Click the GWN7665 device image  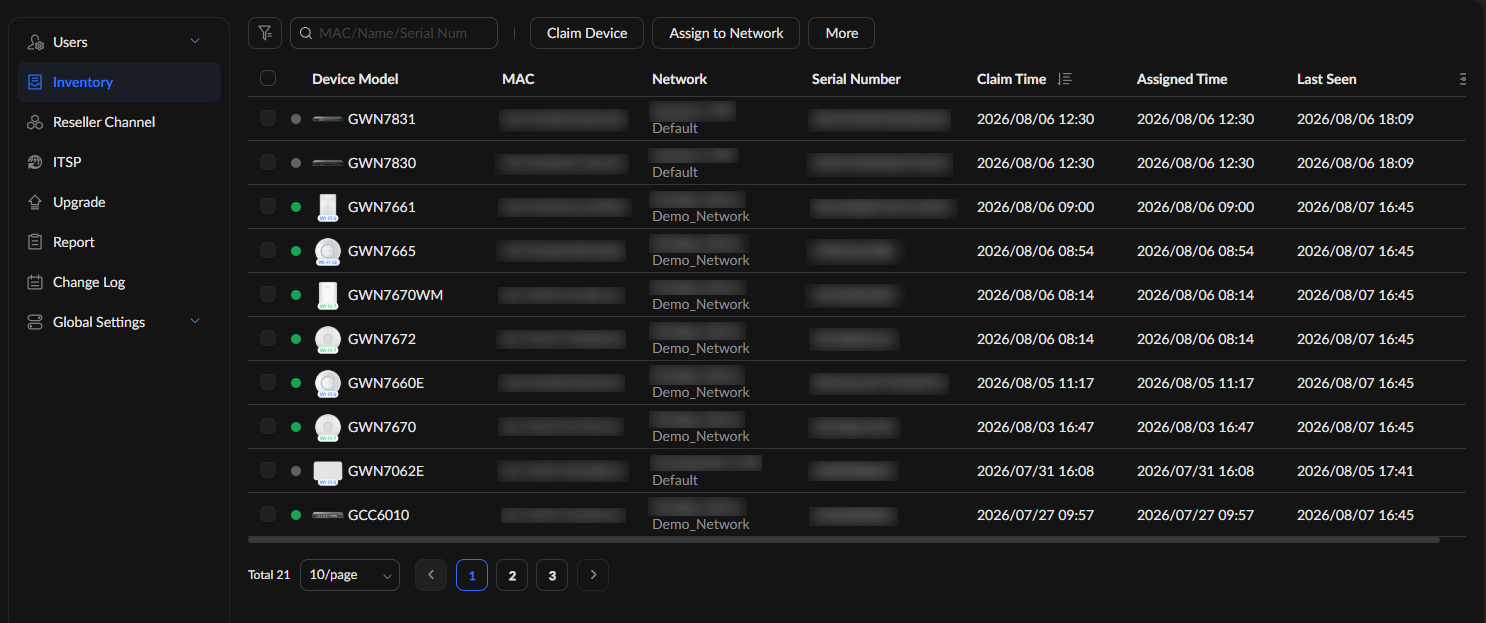[327, 251]
